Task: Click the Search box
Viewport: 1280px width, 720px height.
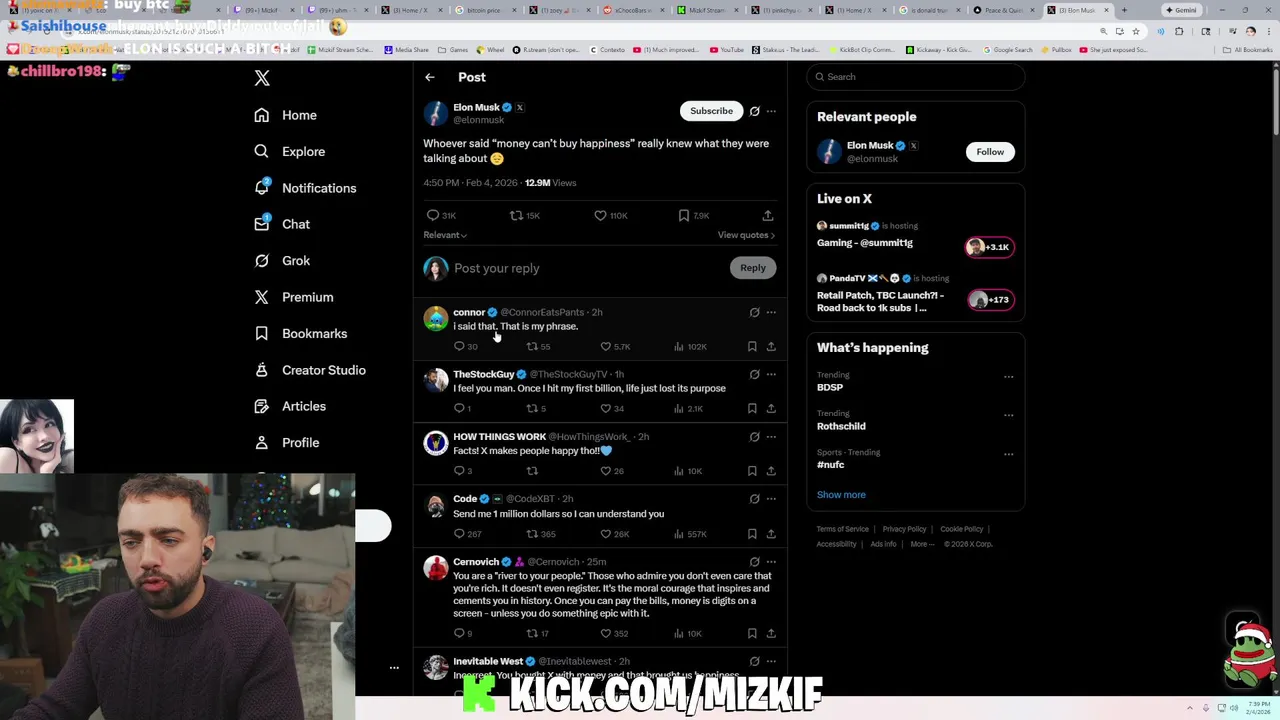Action: pos(916,77)
